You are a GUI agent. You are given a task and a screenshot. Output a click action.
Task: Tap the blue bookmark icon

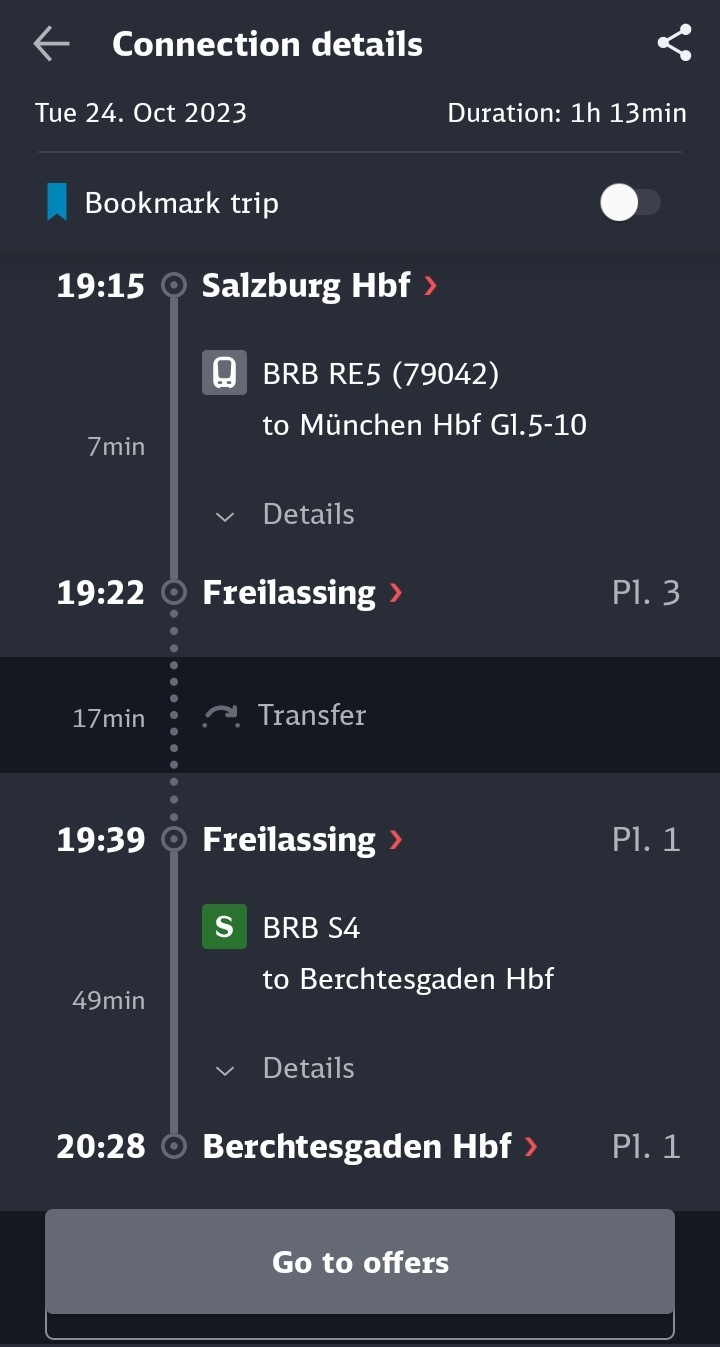(57, 203)
